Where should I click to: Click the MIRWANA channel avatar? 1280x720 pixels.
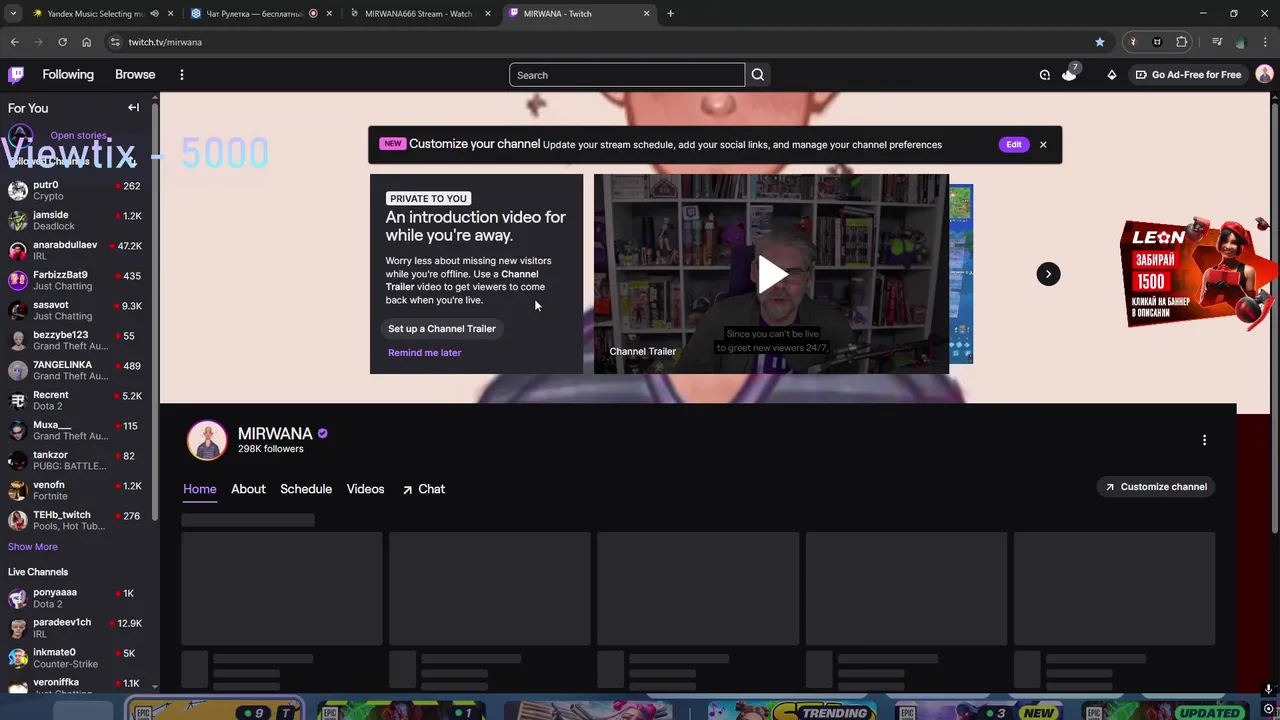click(x=207, y=440)
